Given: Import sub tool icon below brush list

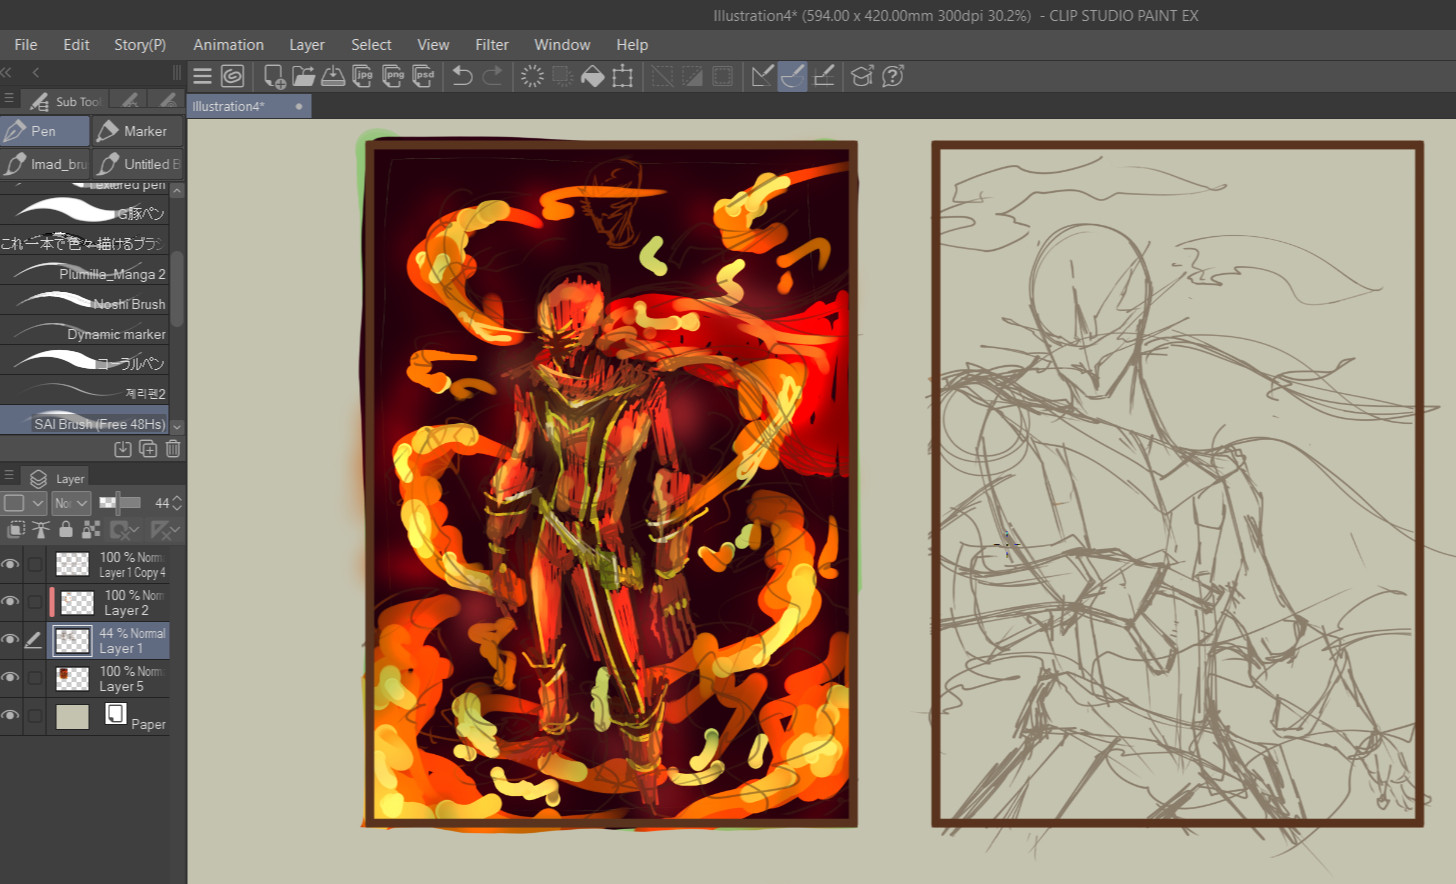Looking at the screenshot, I should [123, 449].
